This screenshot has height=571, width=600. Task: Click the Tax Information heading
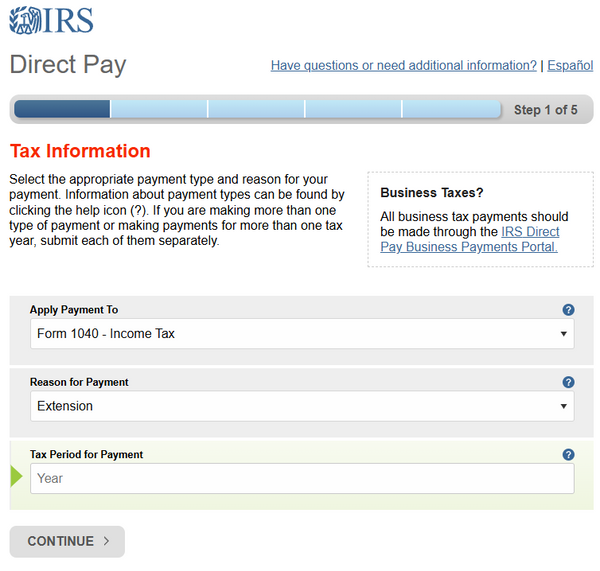[x=80, y=151]
